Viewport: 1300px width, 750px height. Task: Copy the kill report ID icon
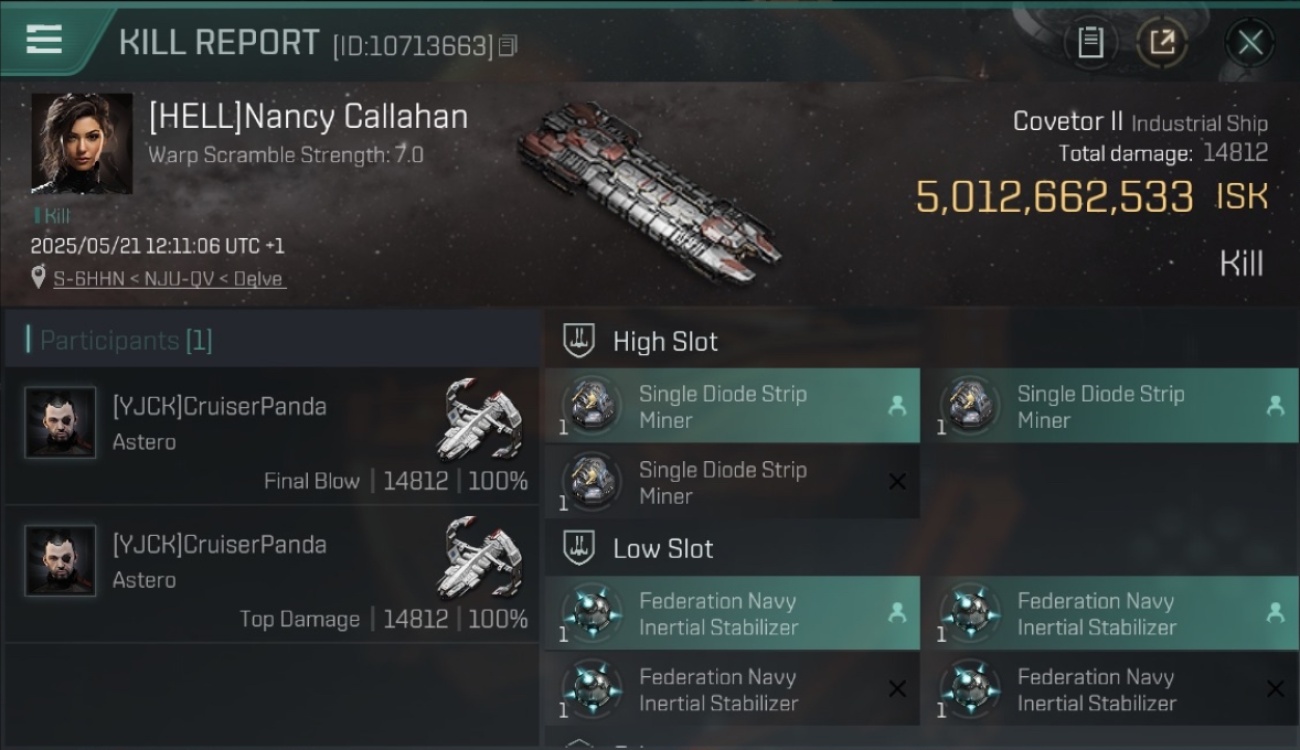[508, 46]
